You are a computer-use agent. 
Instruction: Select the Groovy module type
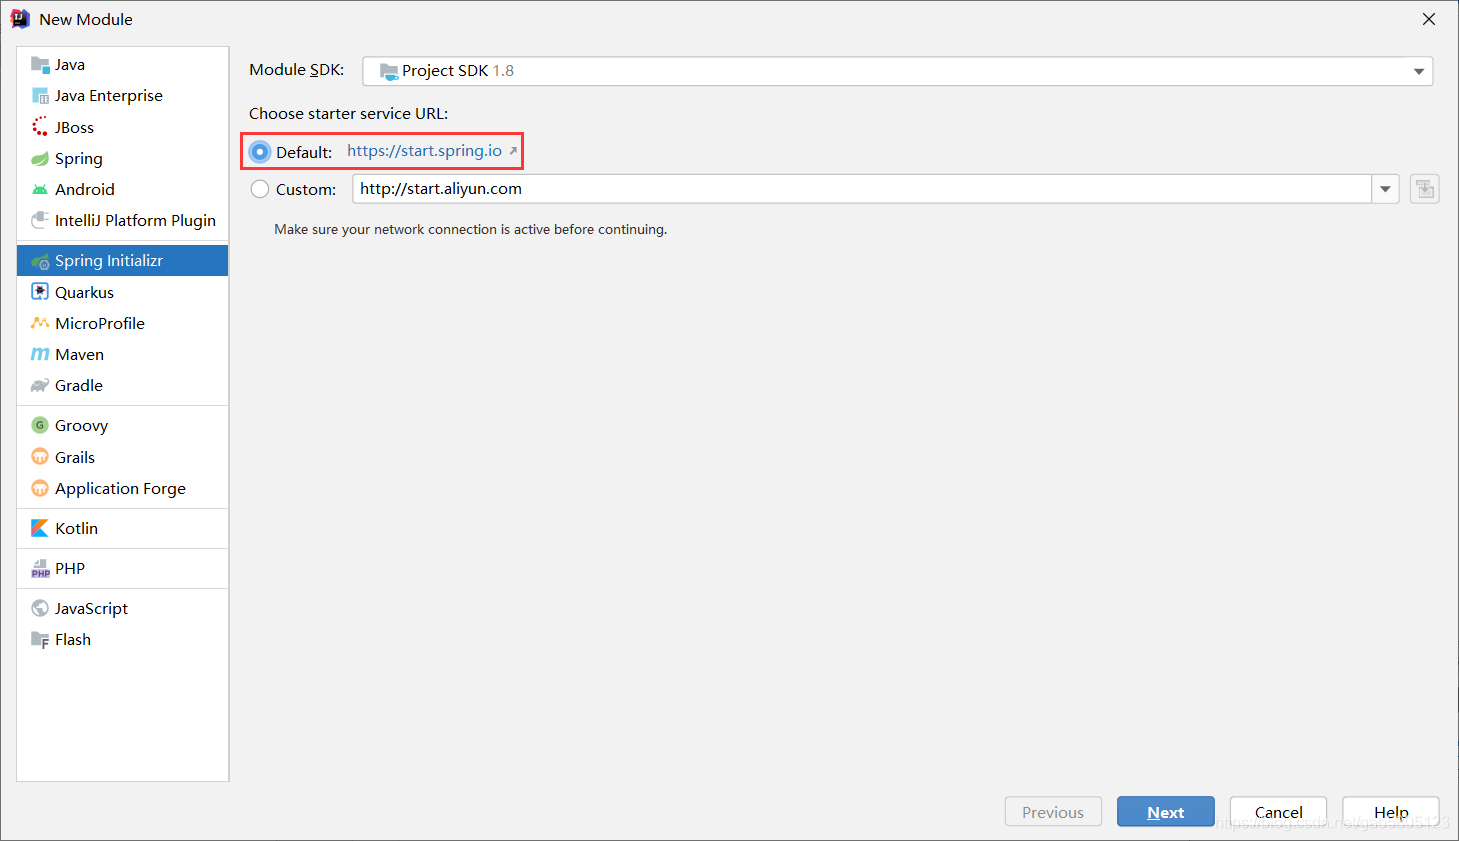(81, 425)
